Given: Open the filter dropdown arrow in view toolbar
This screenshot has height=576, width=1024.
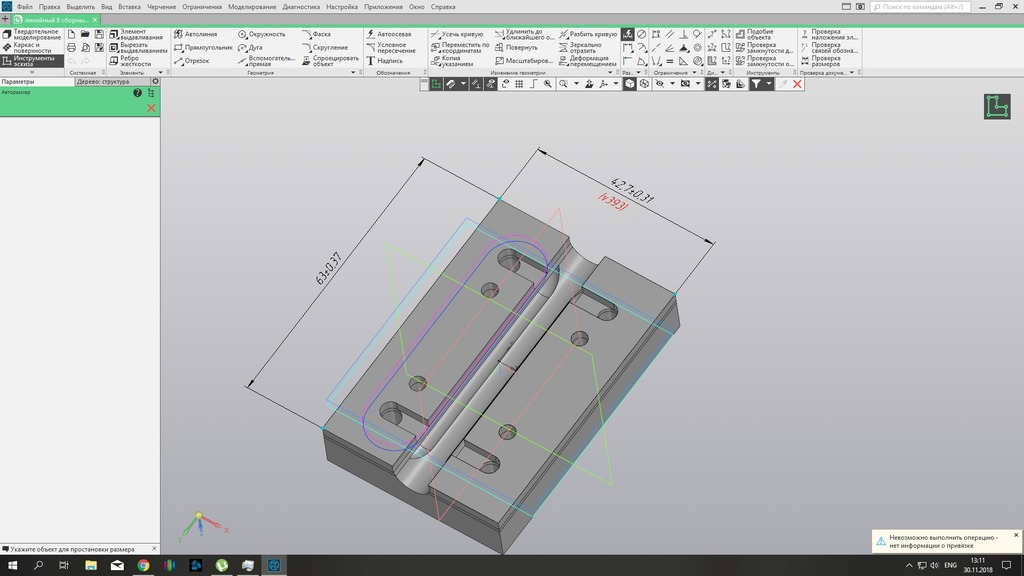Looking at the screenshot, I should (769, 84).
